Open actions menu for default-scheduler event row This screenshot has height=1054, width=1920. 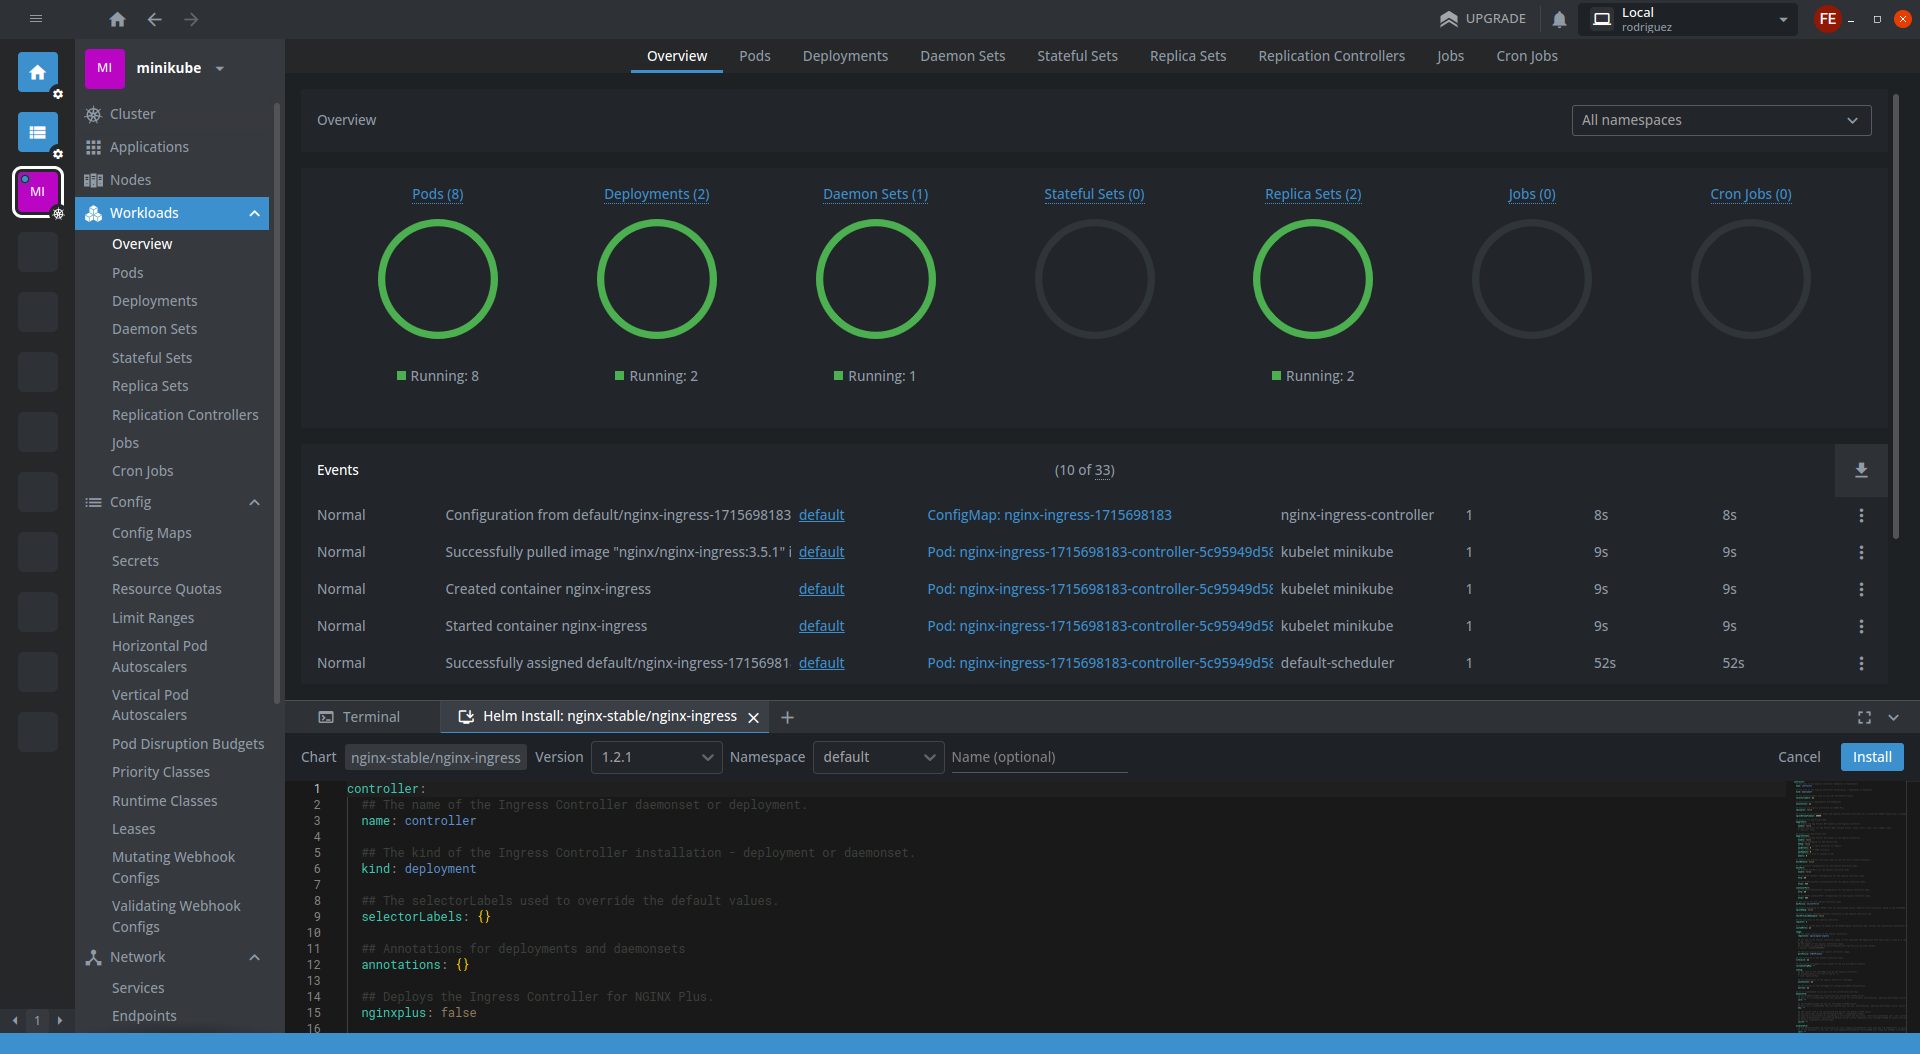1861,663
